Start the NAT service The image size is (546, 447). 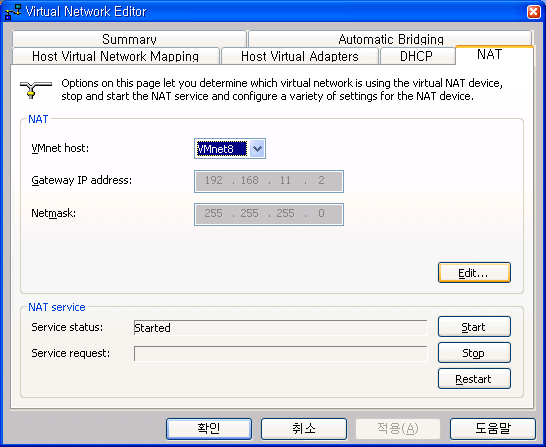[x=474, y=327]
